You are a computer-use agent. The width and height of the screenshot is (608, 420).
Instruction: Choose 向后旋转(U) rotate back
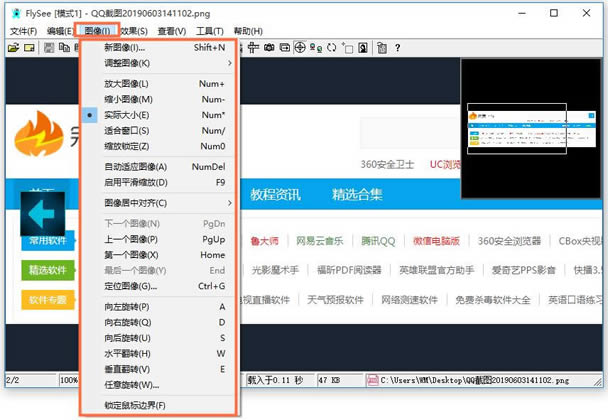[x=158, y=338]
